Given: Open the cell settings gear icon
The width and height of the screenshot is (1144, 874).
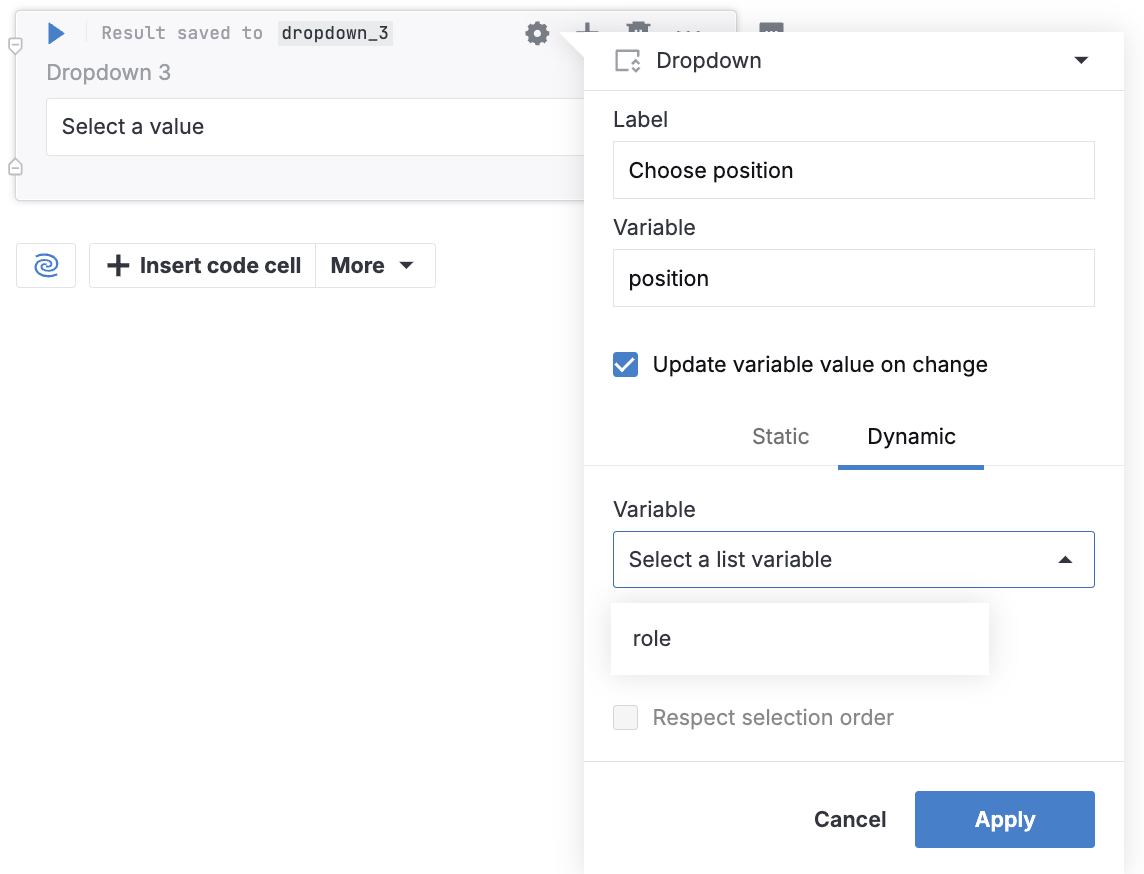Looking at the screenshot, I should tap(537, 33).
